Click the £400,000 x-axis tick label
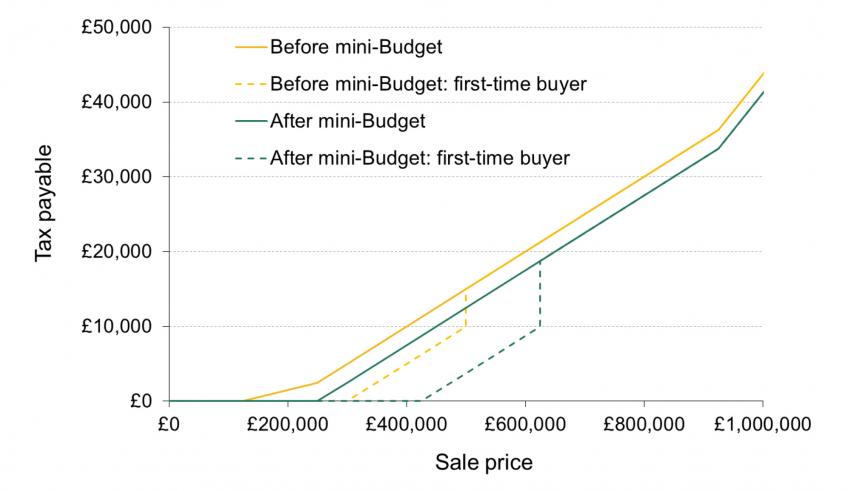Image resolution: width=848 pixels, height=491 pixels. coord(406,422)
